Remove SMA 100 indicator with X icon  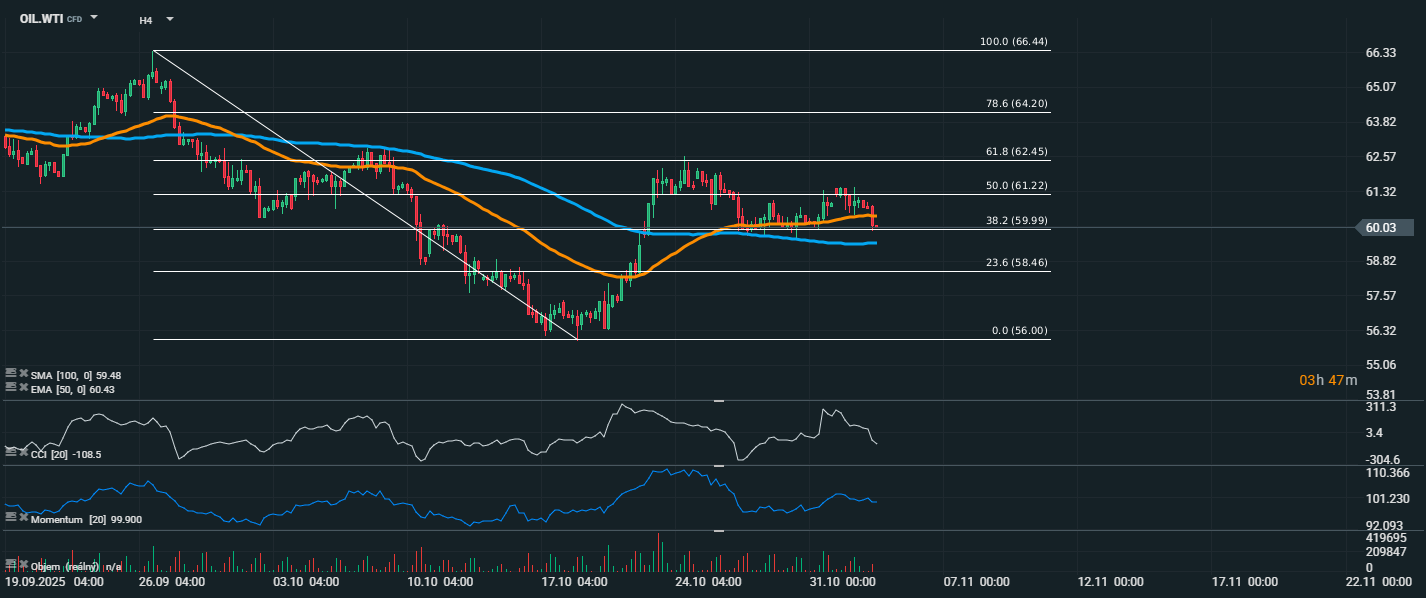[23, 373]
